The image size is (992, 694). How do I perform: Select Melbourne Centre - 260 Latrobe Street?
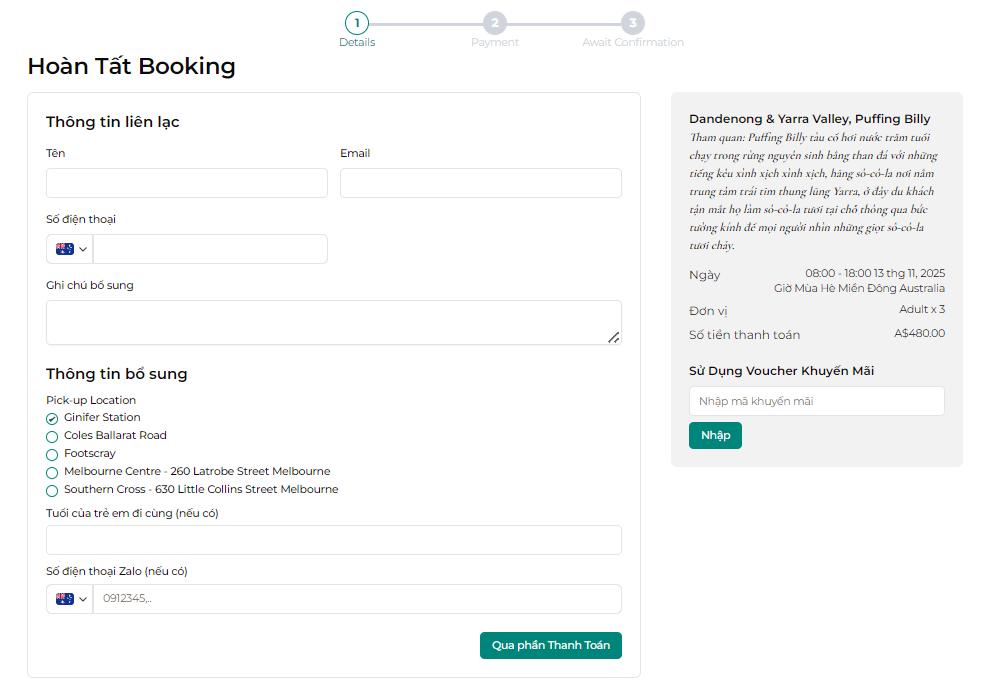[52, 472]
